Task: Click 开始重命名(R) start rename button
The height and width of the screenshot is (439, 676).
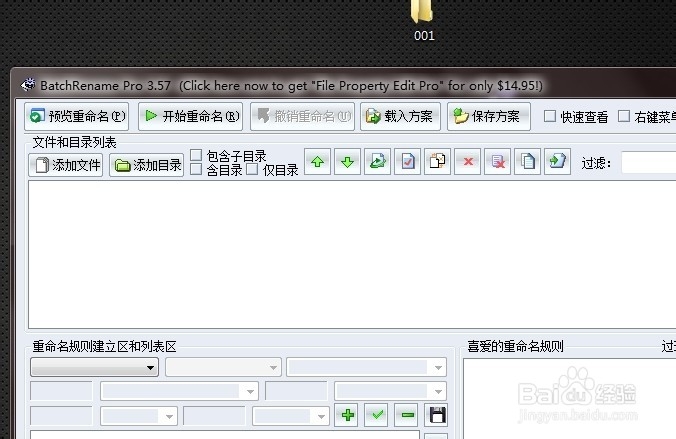Action: pos(191,116)
